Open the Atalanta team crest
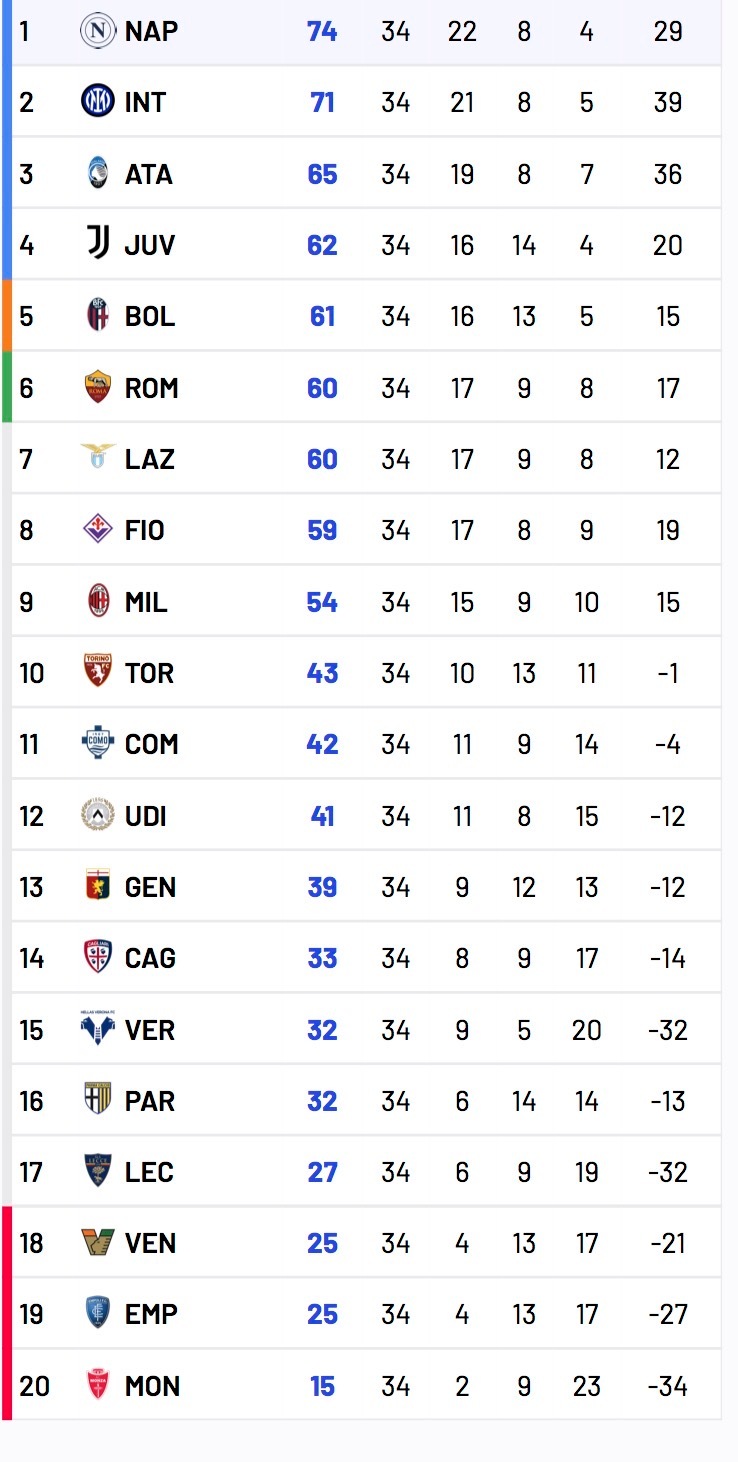The image size is (738, 1462). (x=98, y=174)
